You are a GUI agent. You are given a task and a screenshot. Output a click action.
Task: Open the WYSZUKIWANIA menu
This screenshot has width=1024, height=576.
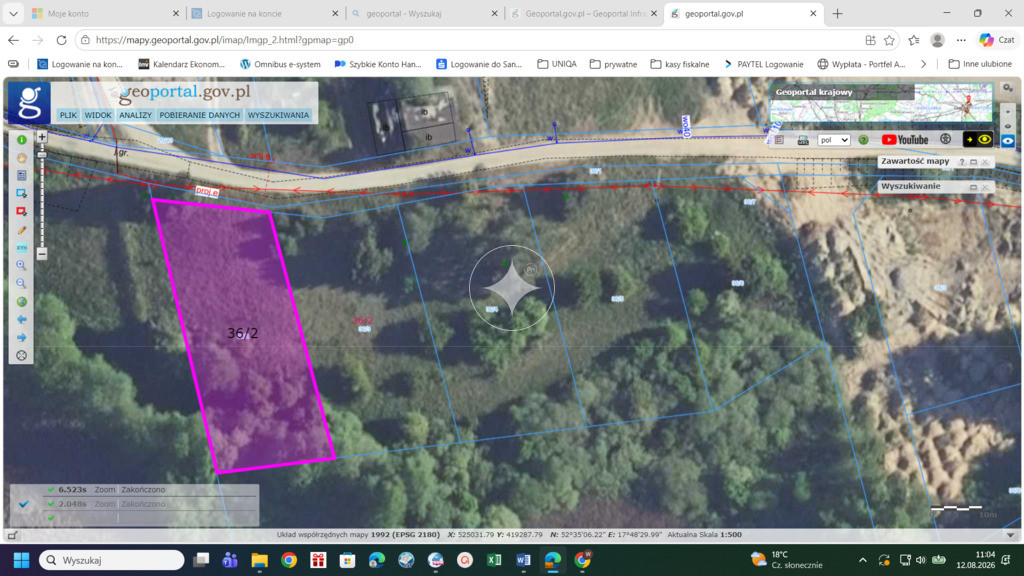click(x=278, y=115)
